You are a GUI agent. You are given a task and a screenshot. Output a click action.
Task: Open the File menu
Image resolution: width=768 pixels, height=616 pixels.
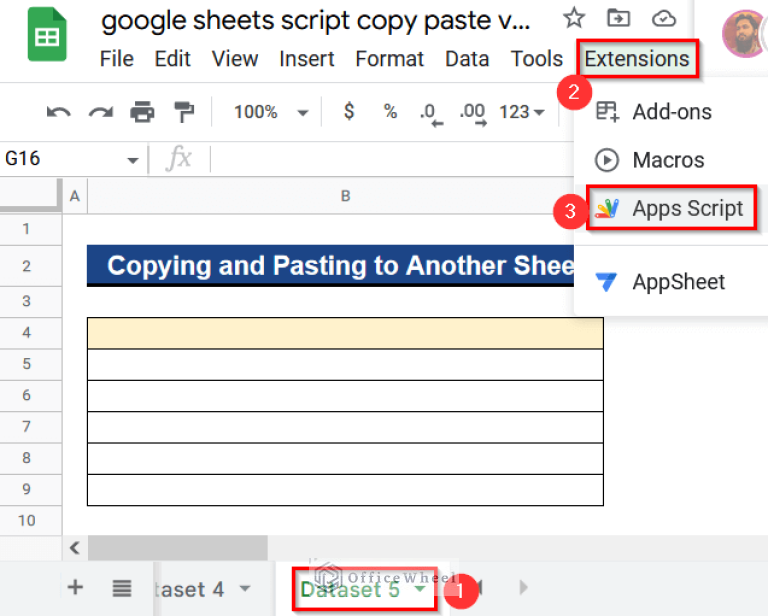117,59
